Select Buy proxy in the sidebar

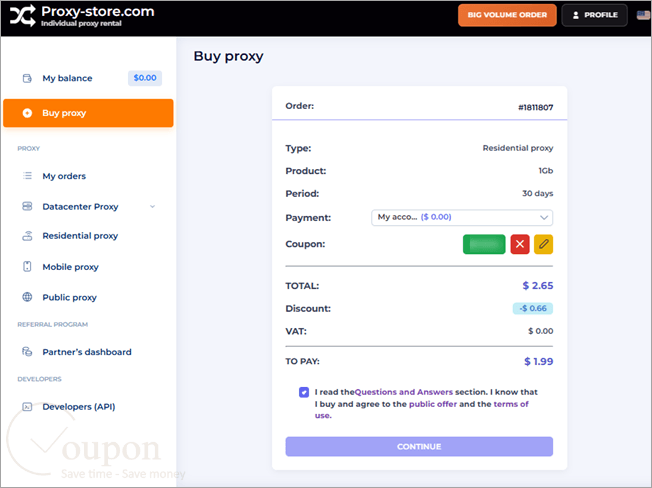click(88, 113)
